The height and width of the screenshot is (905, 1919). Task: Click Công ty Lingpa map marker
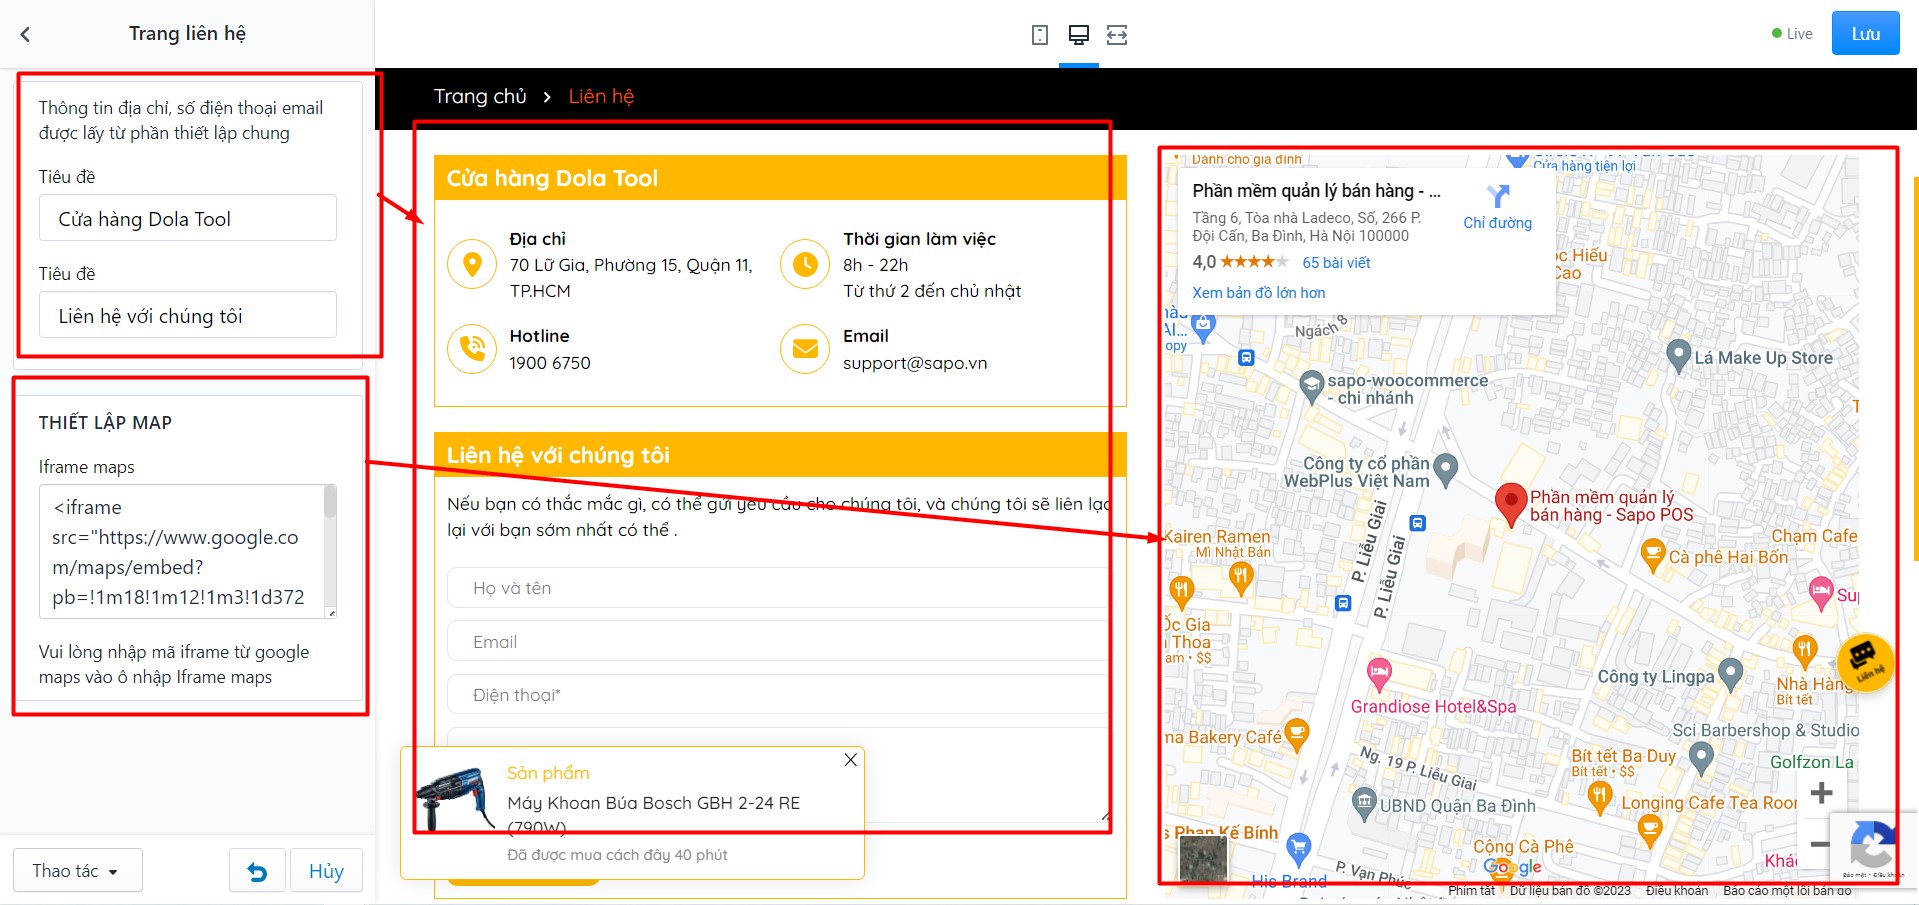(1730, 674)
